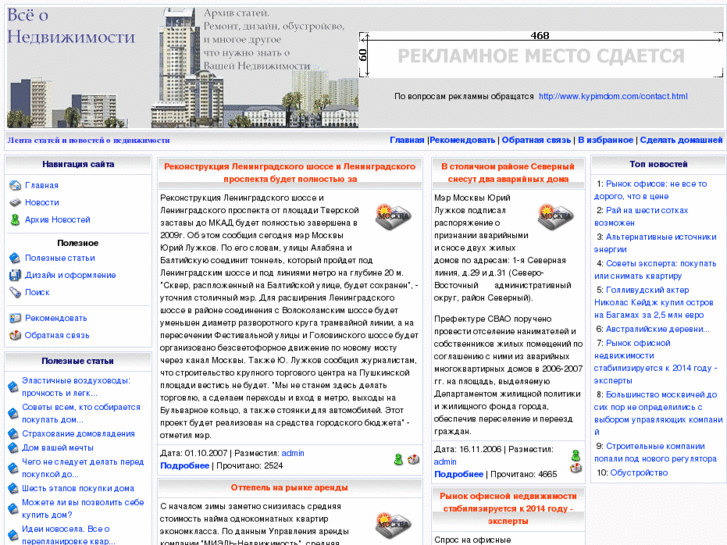Open article Дом вашей мечты
This screenshot has height=545, width=727.
pos(57,448)
